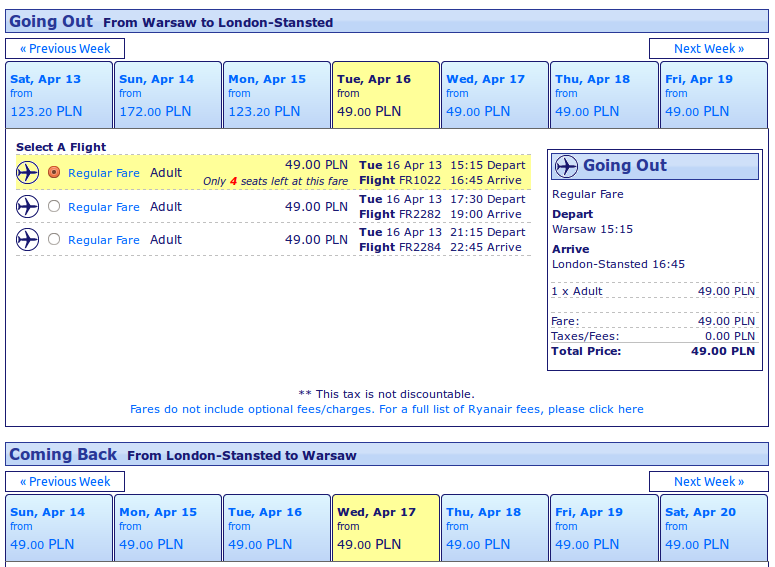Go to Previous Week for Going Out
775x567 pixels.
(x=65, y=48)
